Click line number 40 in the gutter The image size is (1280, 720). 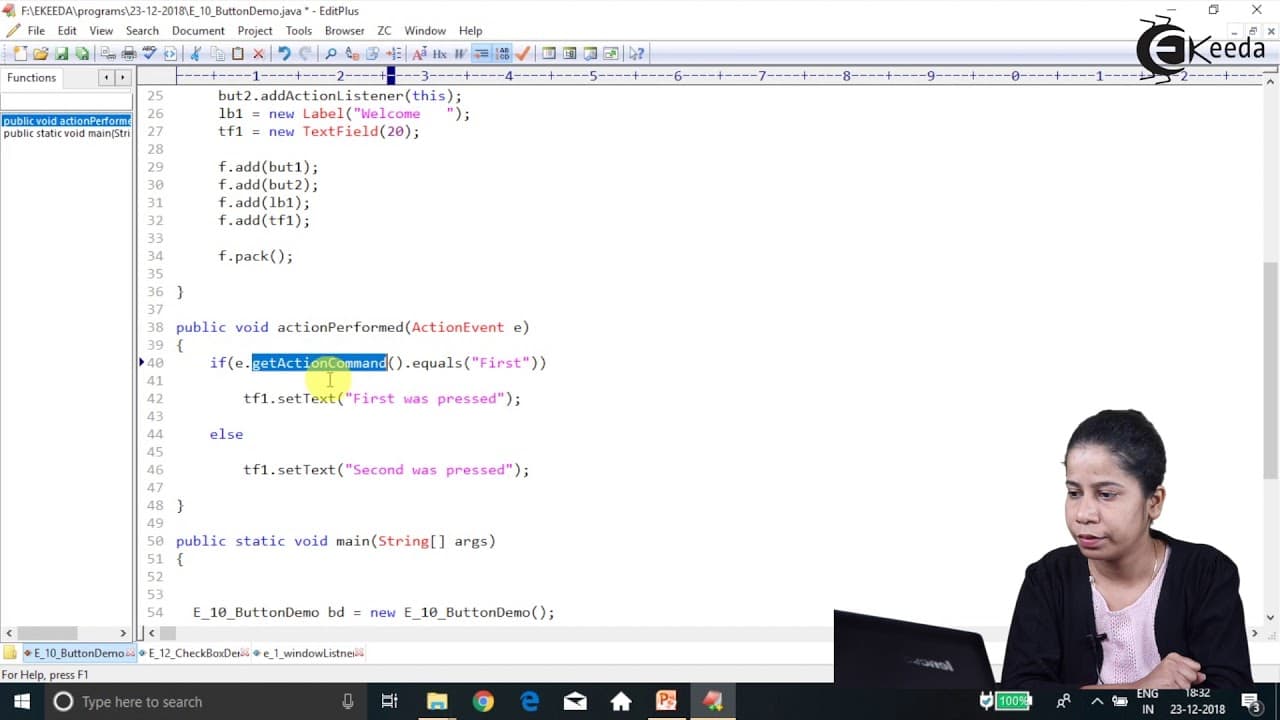[x=155, y=363]
